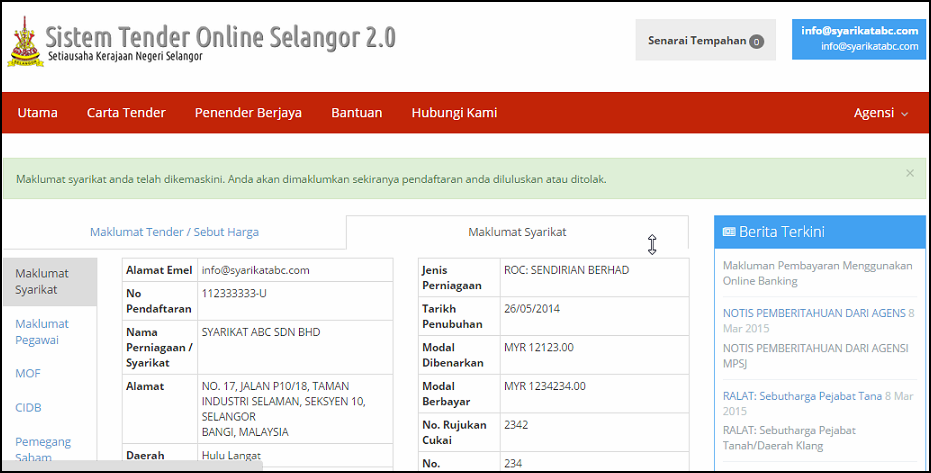This screenshot has width=931, height=473.
Task: Select MOF in the side menu
Action: click(28, 374)
